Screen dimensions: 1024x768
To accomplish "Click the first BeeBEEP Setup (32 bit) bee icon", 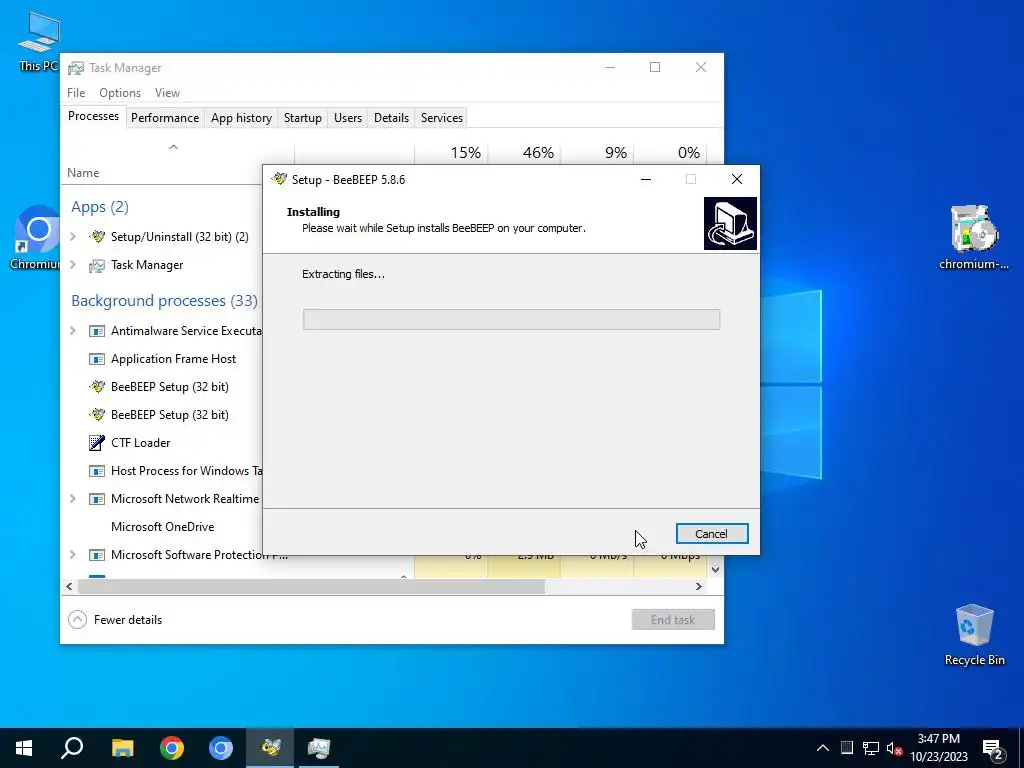I will [97, 387].
